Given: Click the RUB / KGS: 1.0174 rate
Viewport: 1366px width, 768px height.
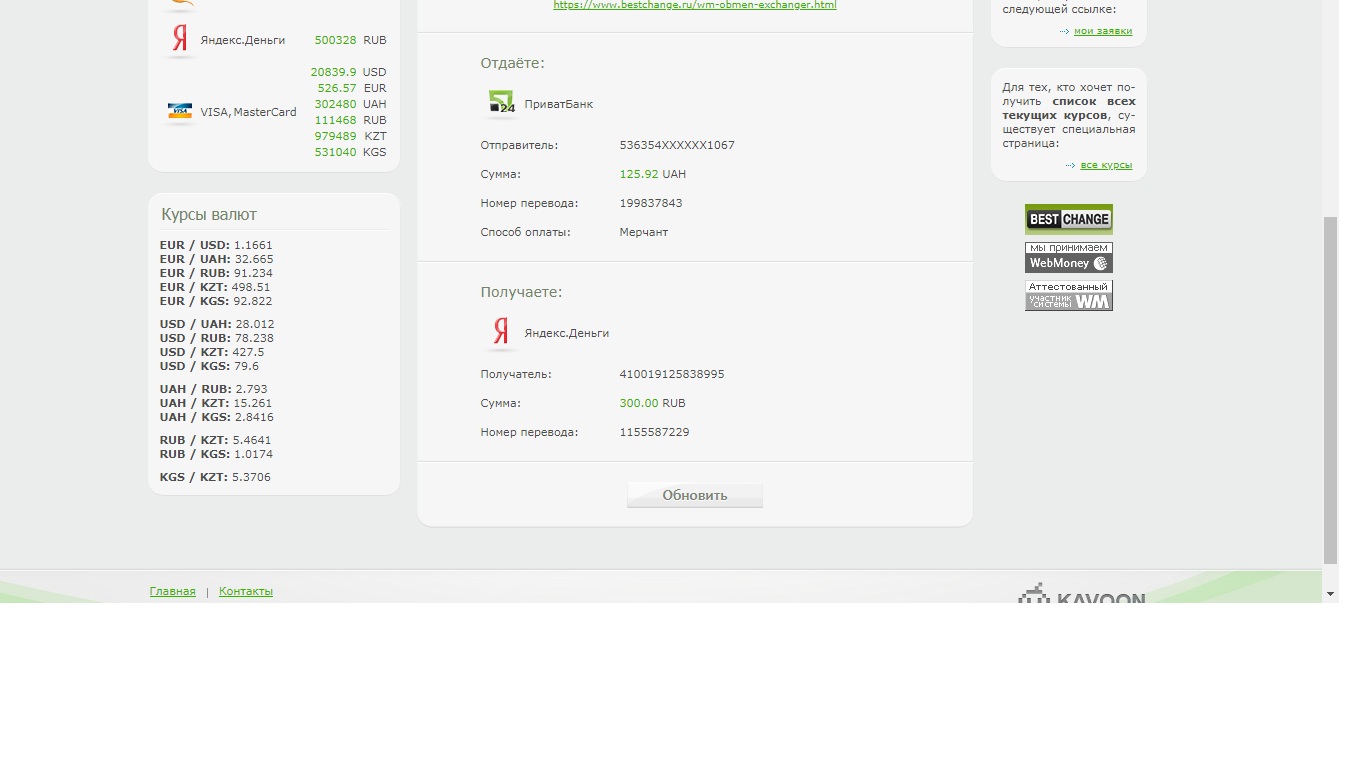Looking at the screenshot, I should [216, 454].
